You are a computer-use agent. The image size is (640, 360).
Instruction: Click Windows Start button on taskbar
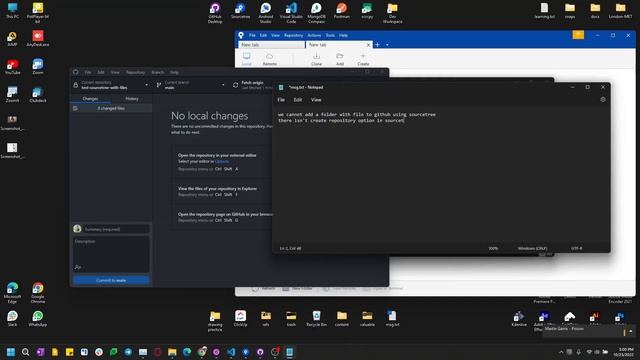point(11,352)
